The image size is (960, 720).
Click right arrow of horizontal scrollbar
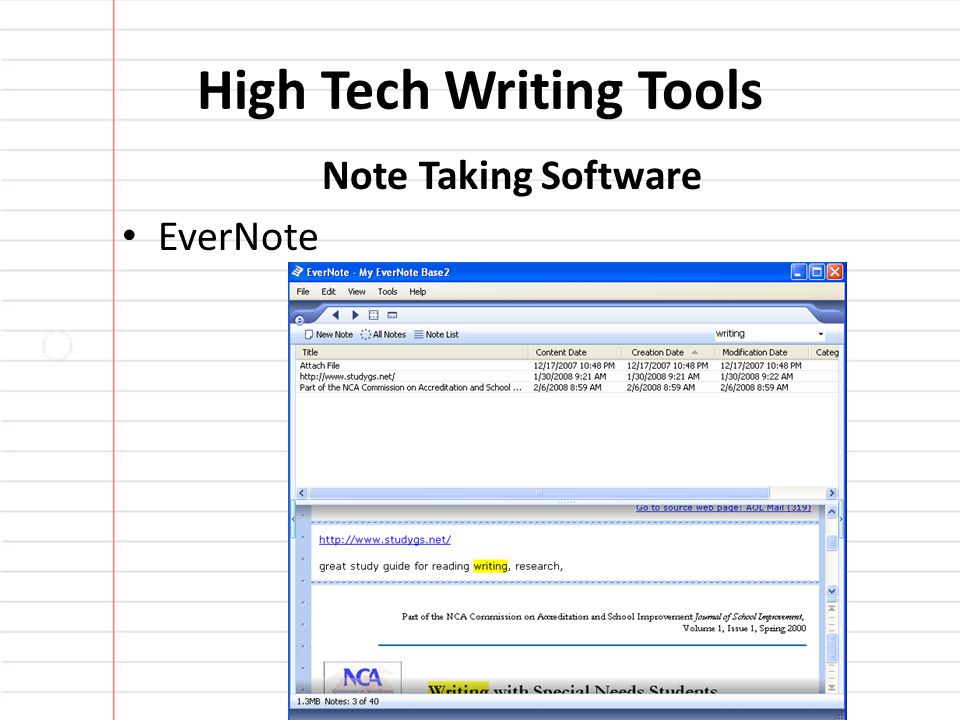click(x=831, y=493)
